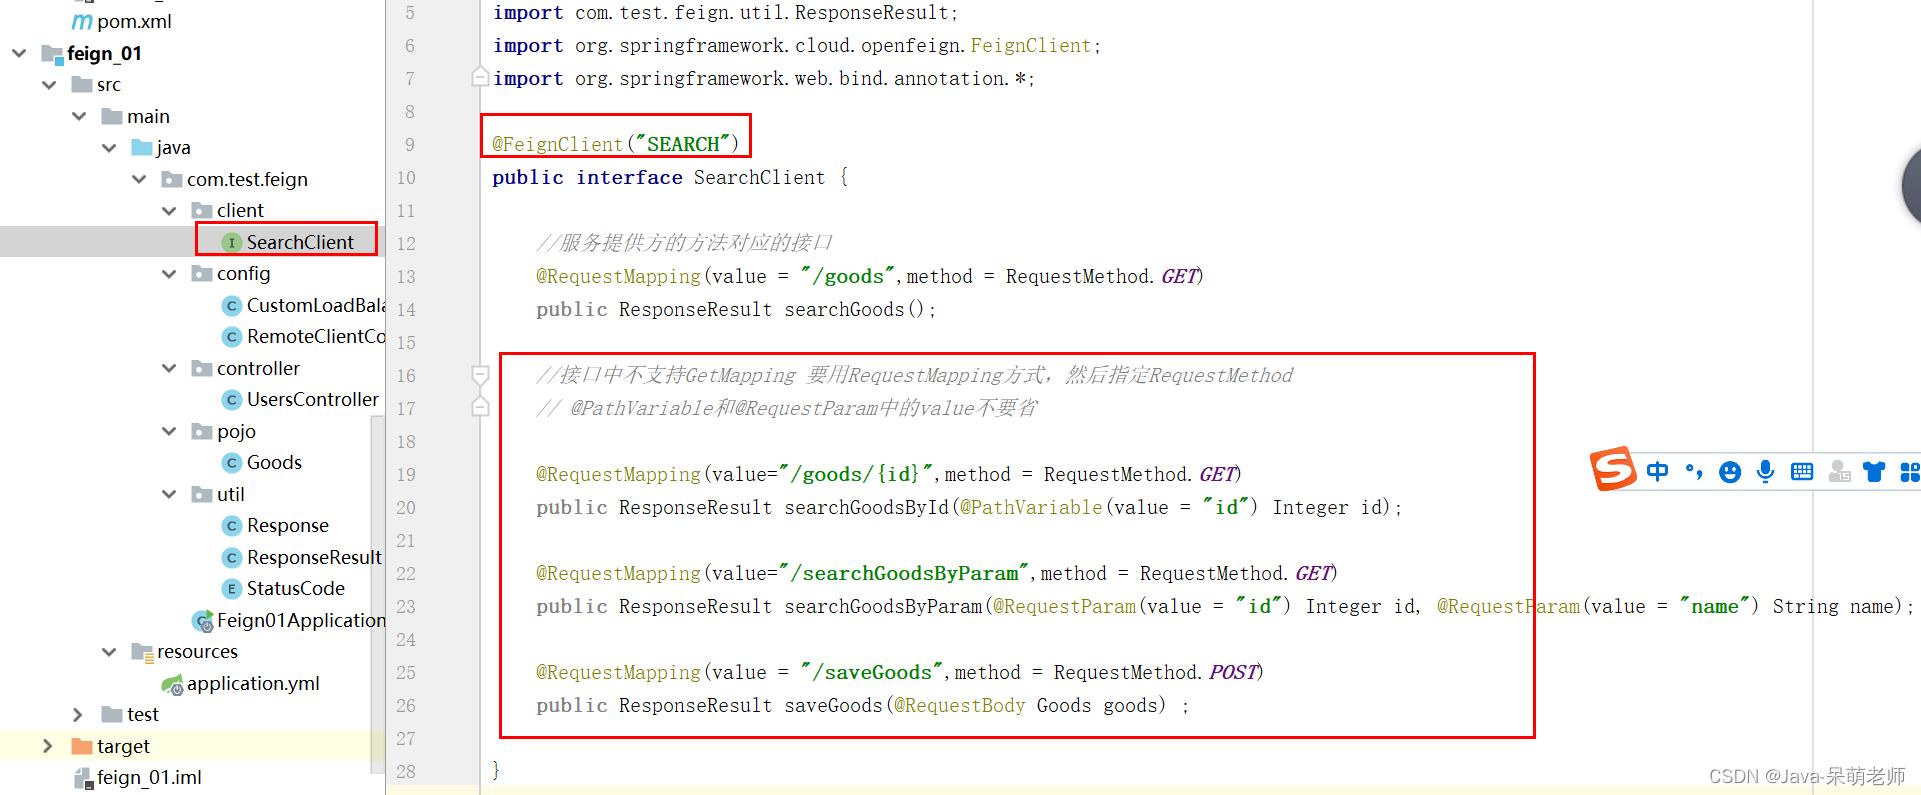The width and height of the screenshot is (1921, 795).
Task: Collapse the main folder
Action: click(79, 116)
